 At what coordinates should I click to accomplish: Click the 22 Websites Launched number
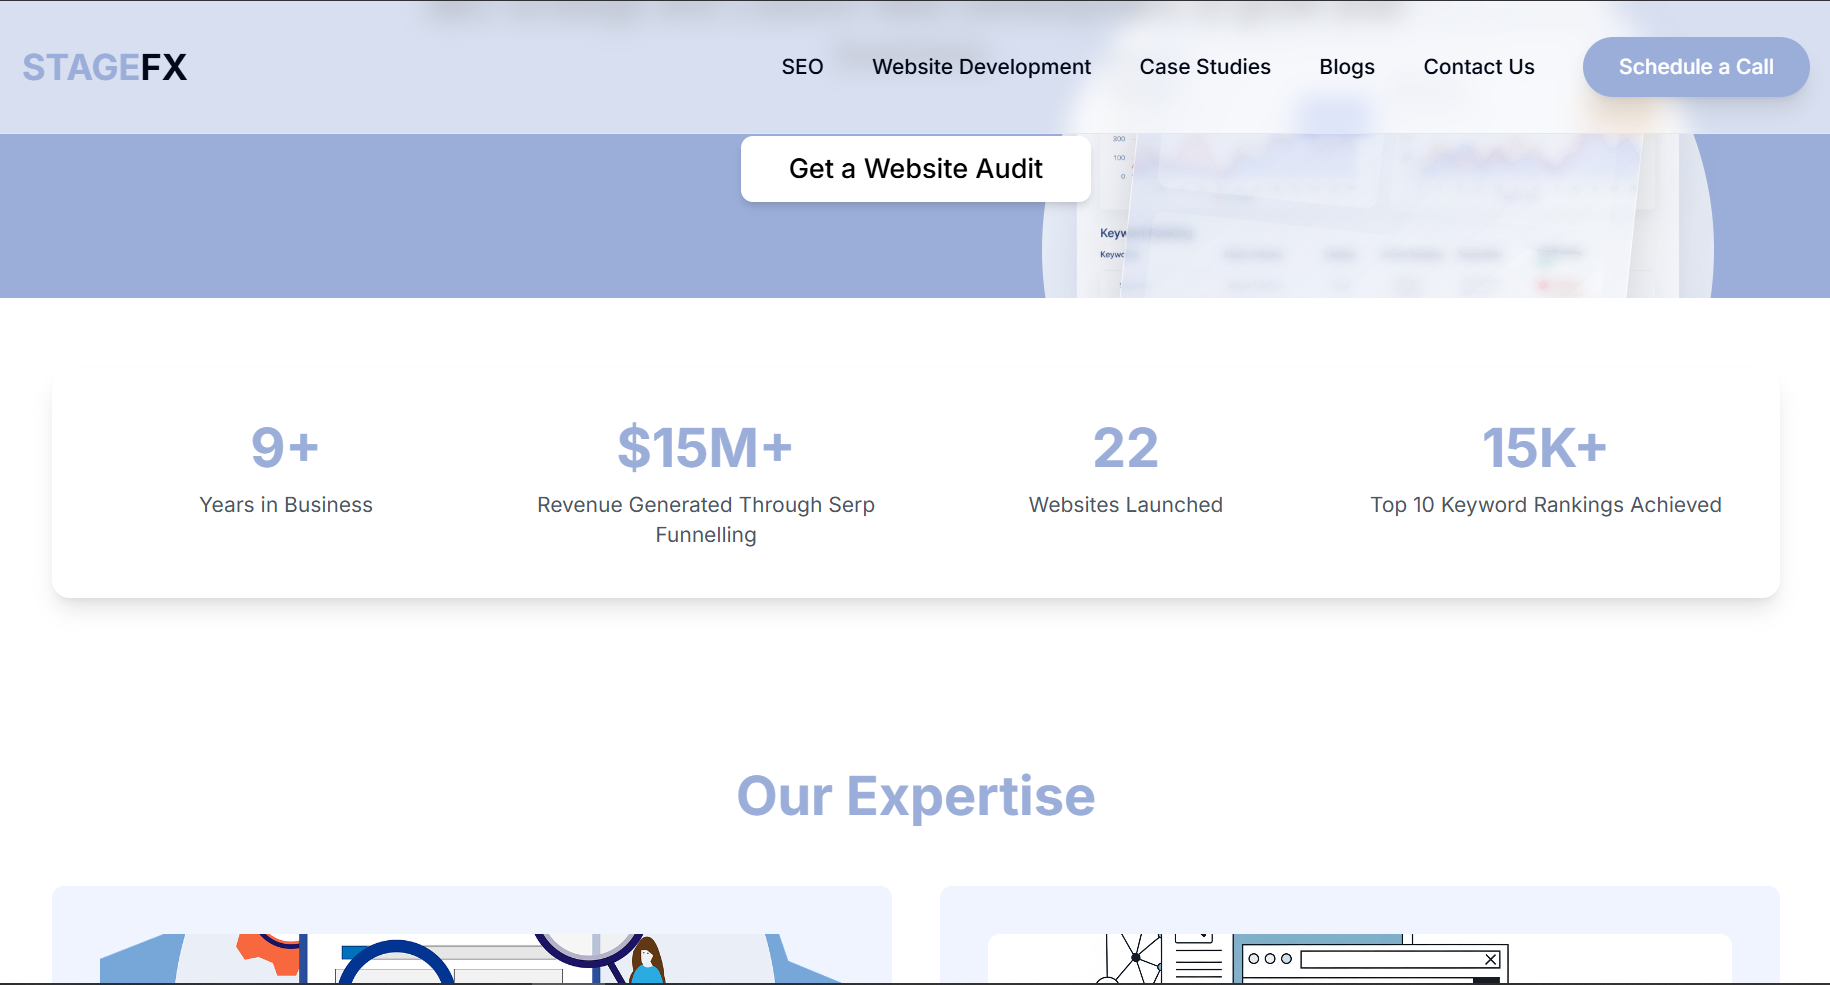coord(1125,447)
